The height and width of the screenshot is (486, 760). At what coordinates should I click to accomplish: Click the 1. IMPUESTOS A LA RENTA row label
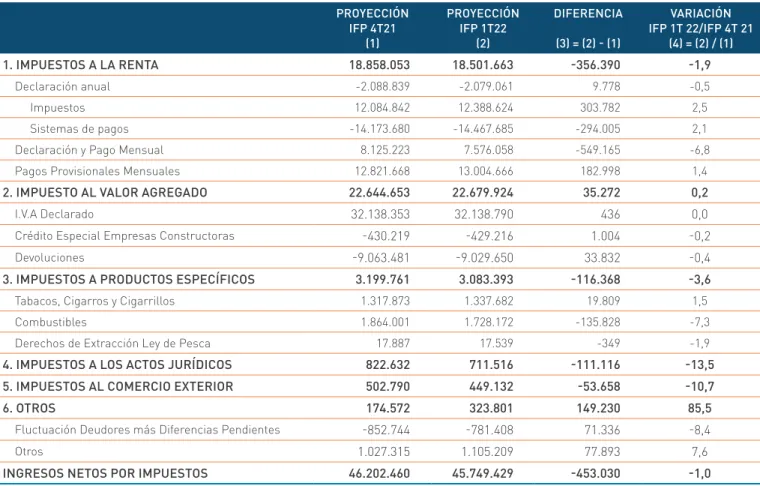point(80,65)
